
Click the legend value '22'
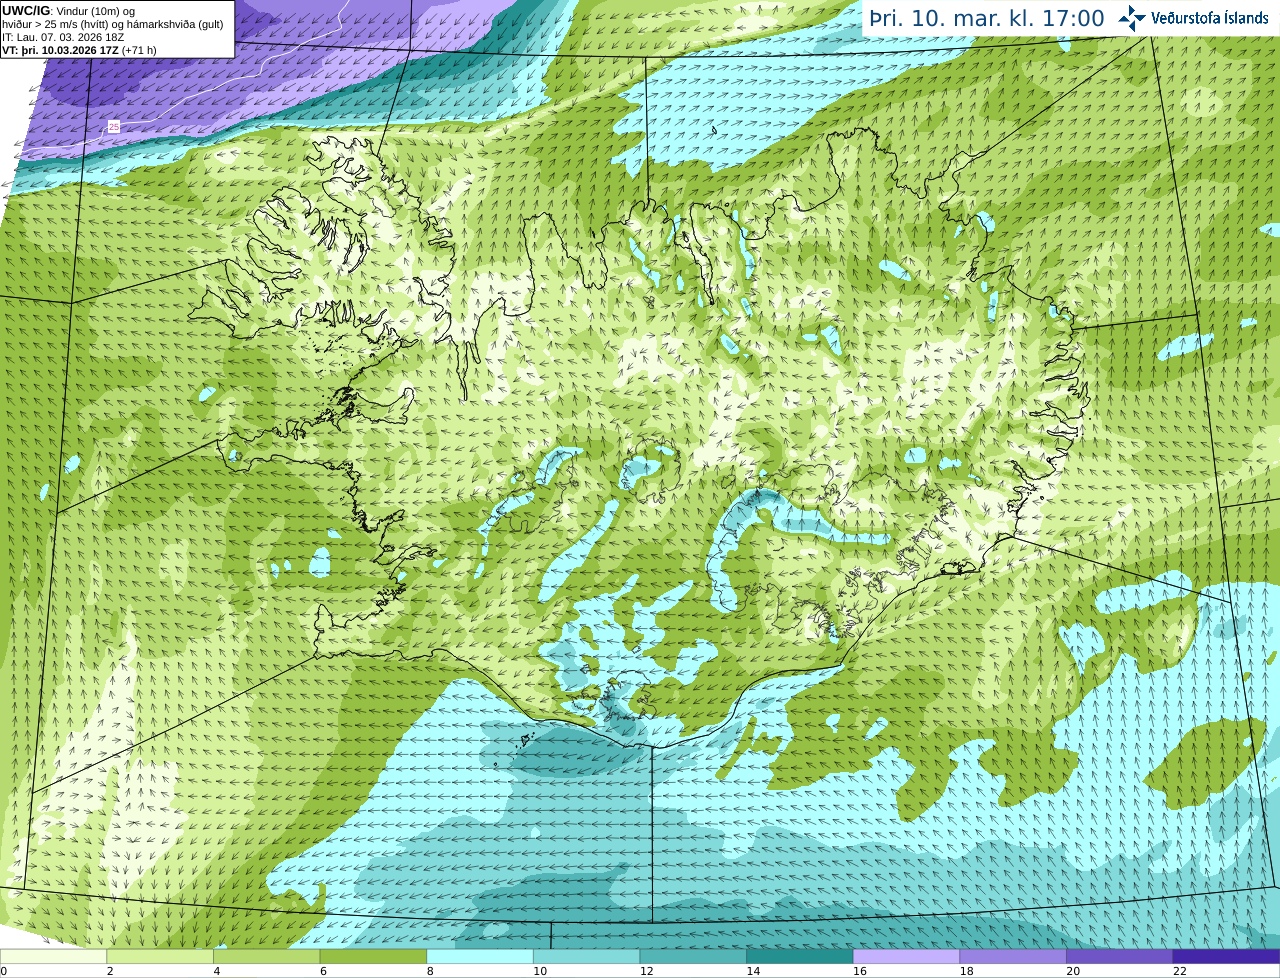pyautogui.click(x=1180, y=971)
